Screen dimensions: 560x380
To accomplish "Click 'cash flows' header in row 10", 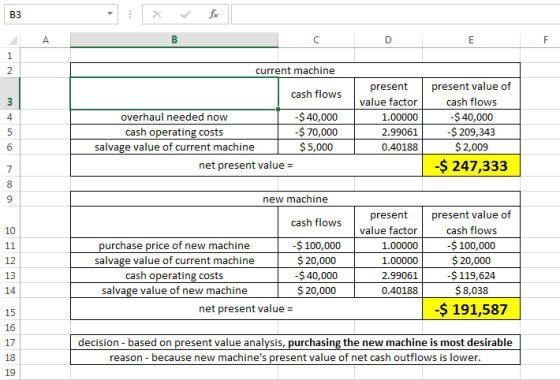I will click(316, 222).
